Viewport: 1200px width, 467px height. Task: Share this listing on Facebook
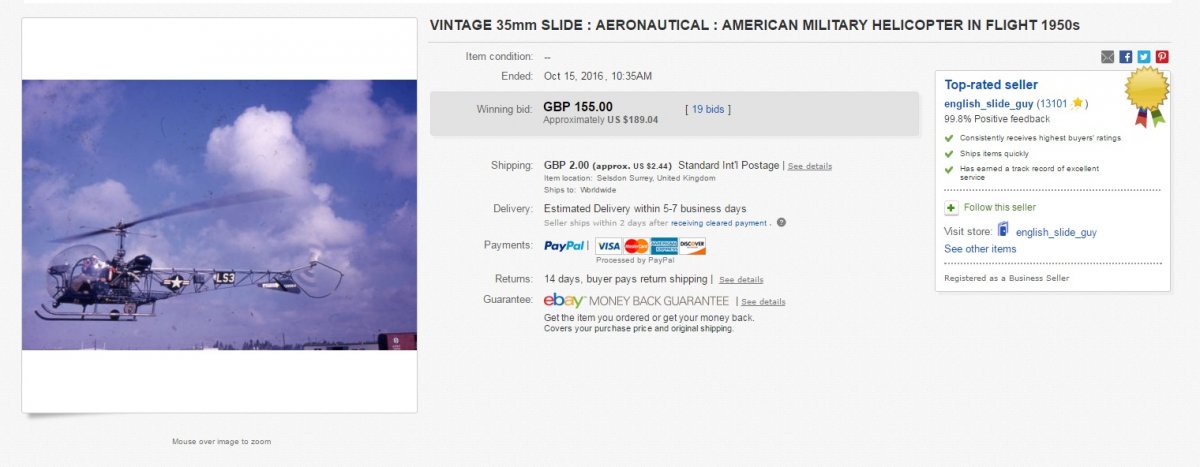1126,57
